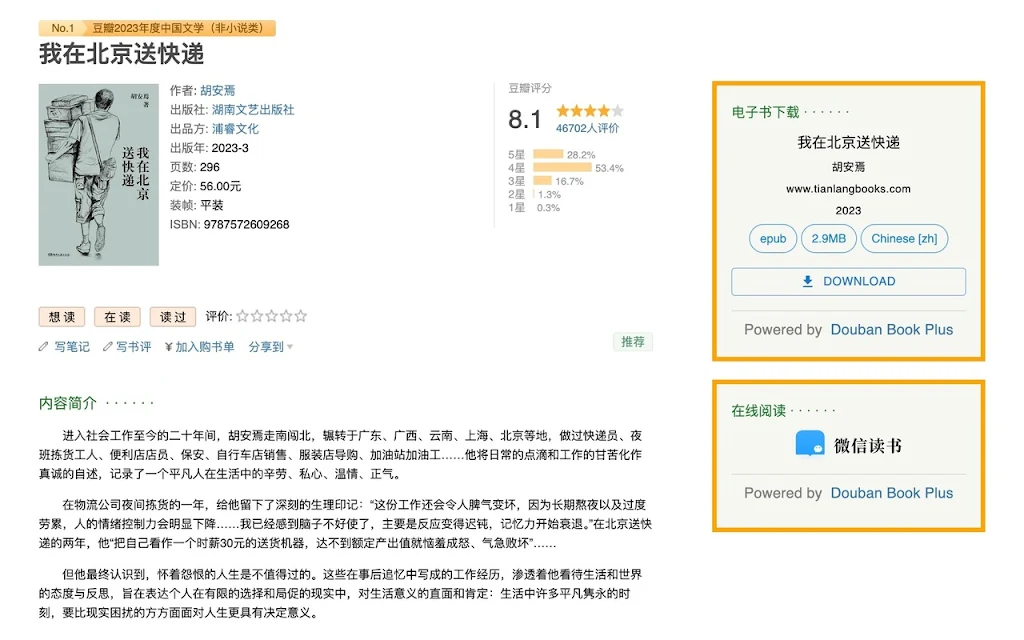The width and height of the screenshot is (1024, 640).
Task: Click the 加入购书单 link
Action: click(x=204, y=347)
